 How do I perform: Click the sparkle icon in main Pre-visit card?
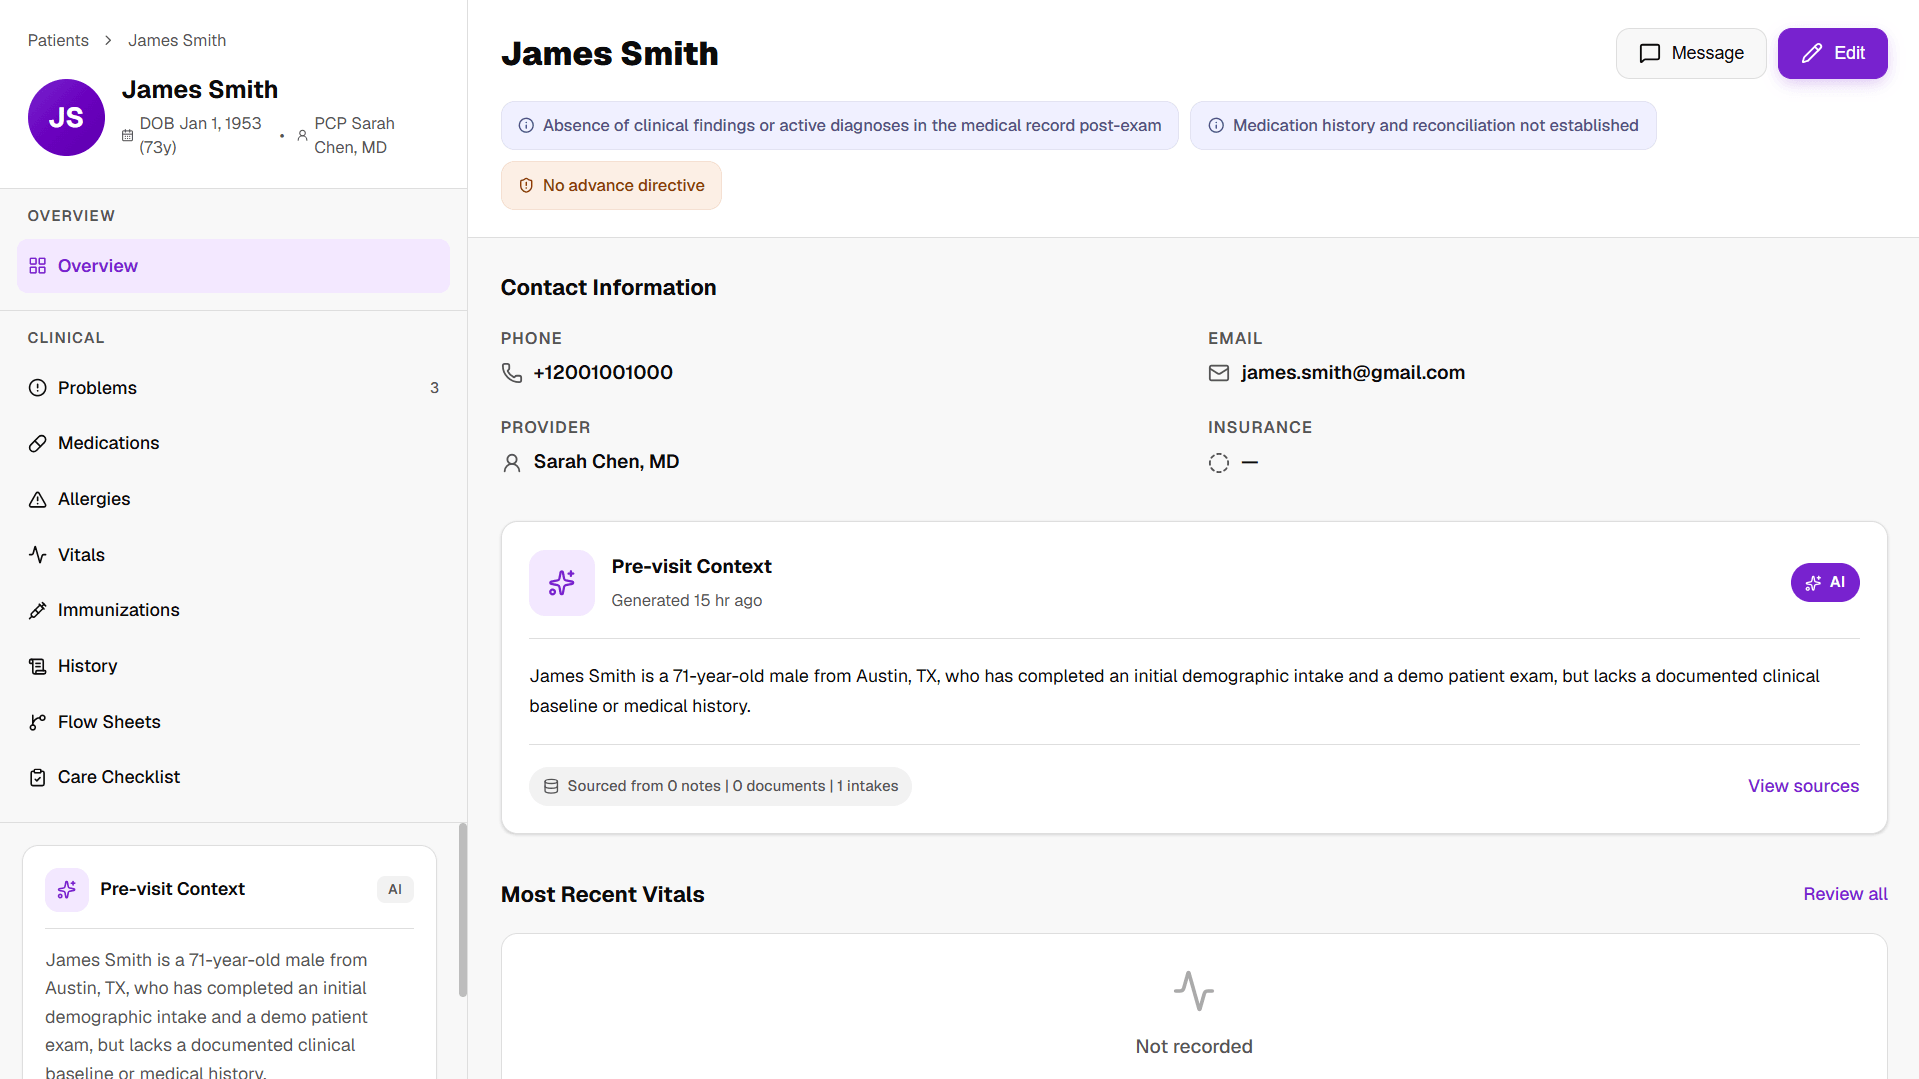562,583
